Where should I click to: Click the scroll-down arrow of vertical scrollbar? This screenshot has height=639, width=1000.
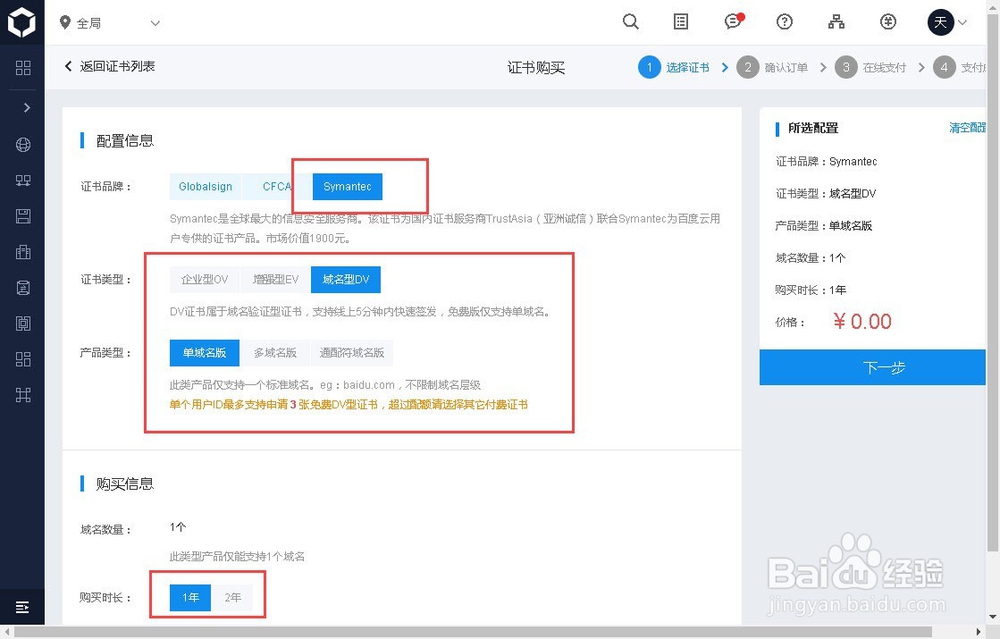[993, 617]
